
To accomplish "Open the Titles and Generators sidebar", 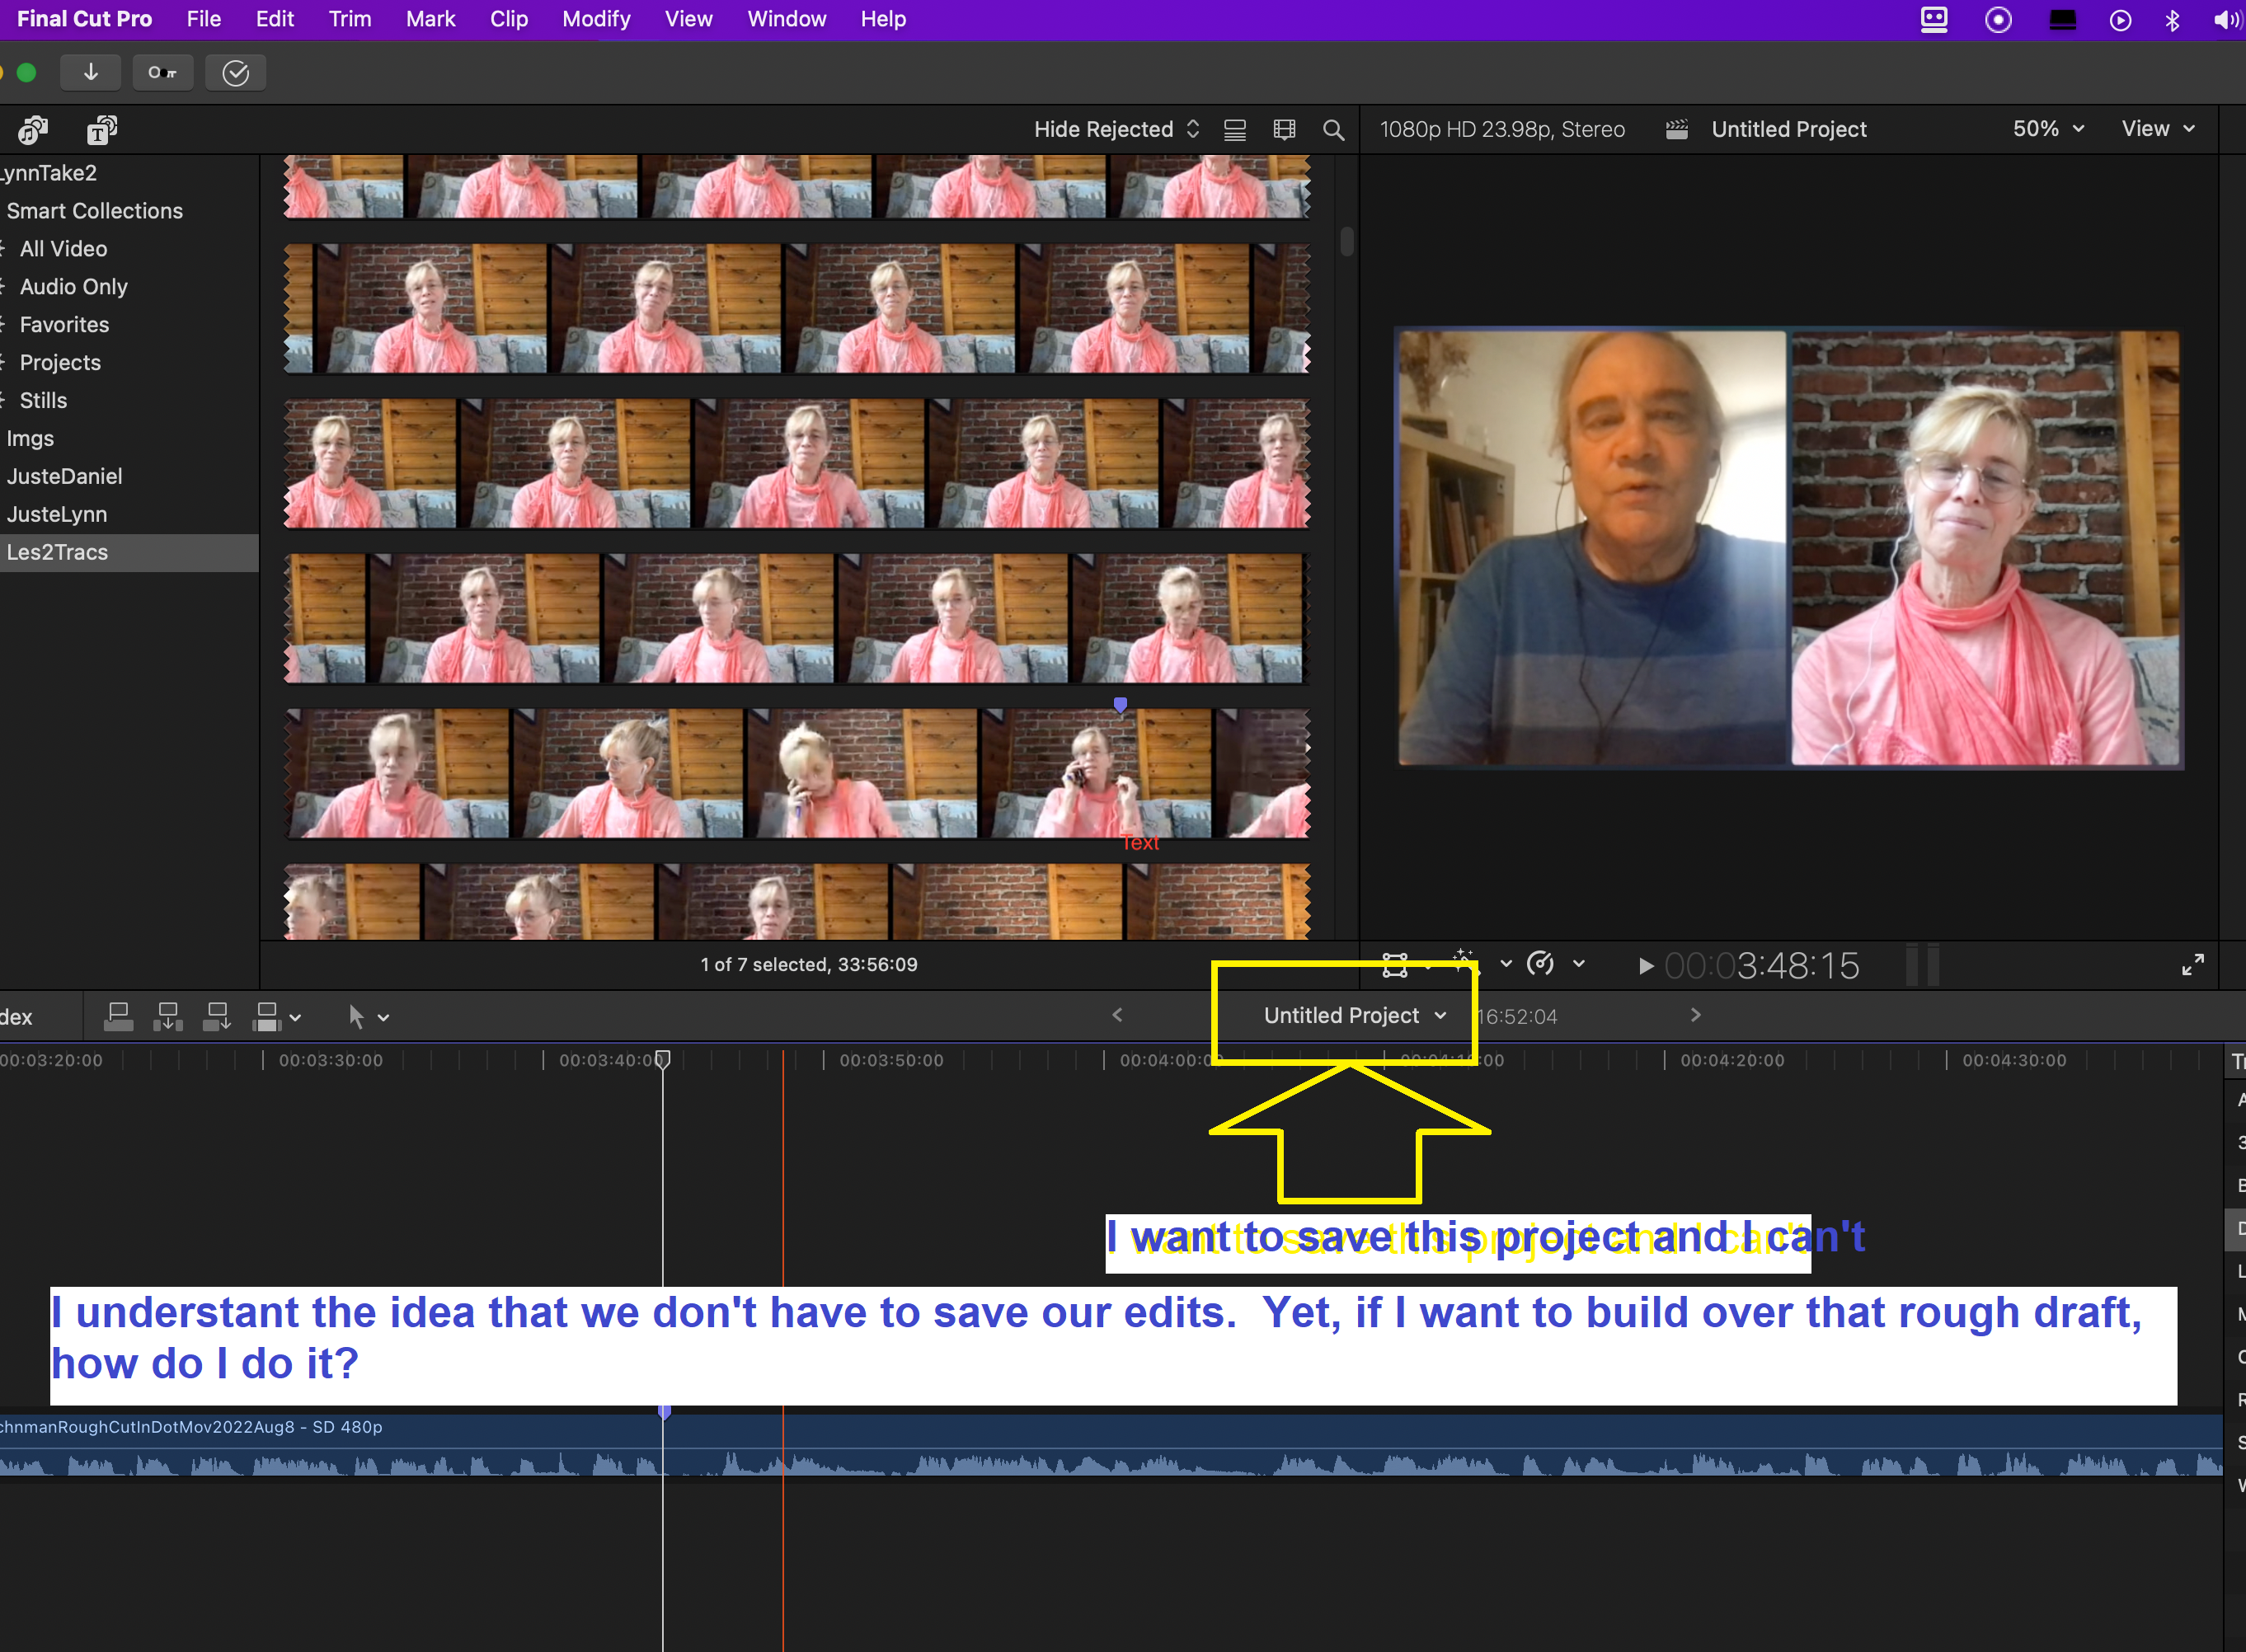I will 101,130.
